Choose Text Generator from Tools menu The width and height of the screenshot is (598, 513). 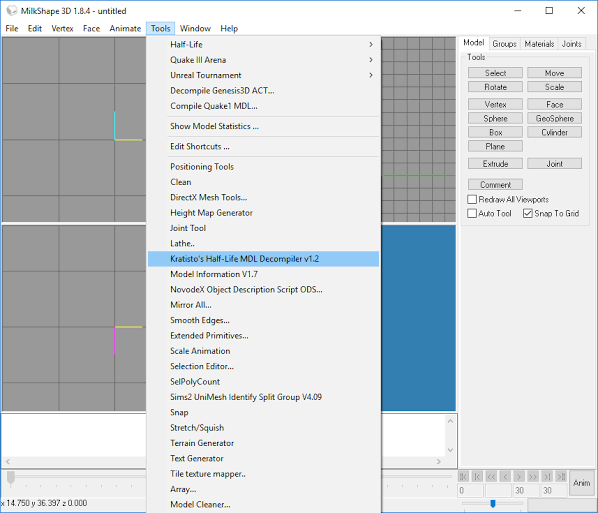click(x=263, y=458)
